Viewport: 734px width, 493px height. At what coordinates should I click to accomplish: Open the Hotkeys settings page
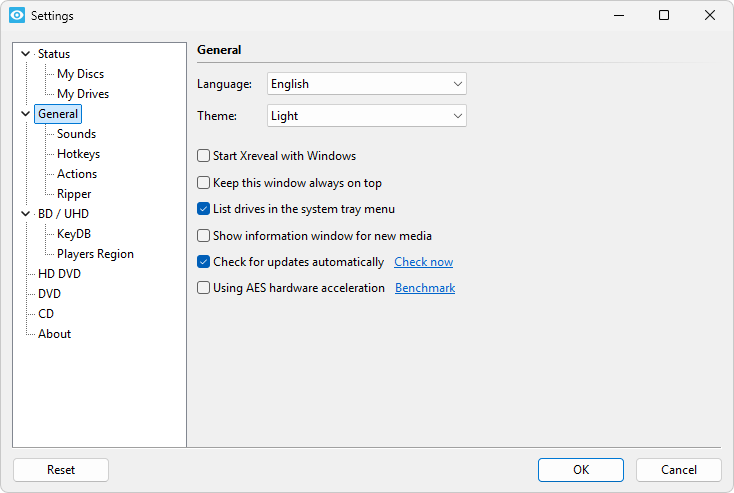[78, 154]
